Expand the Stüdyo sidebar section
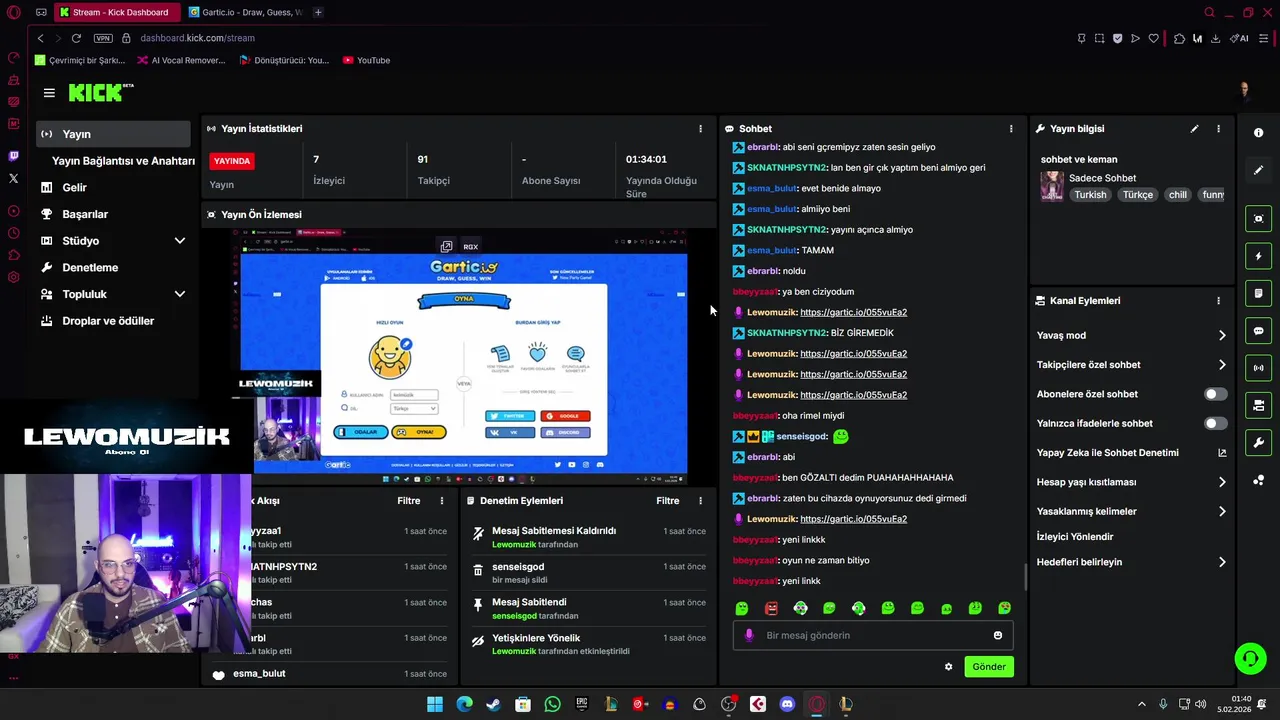Screen dimensions: 1280x720 click(180, 241)
